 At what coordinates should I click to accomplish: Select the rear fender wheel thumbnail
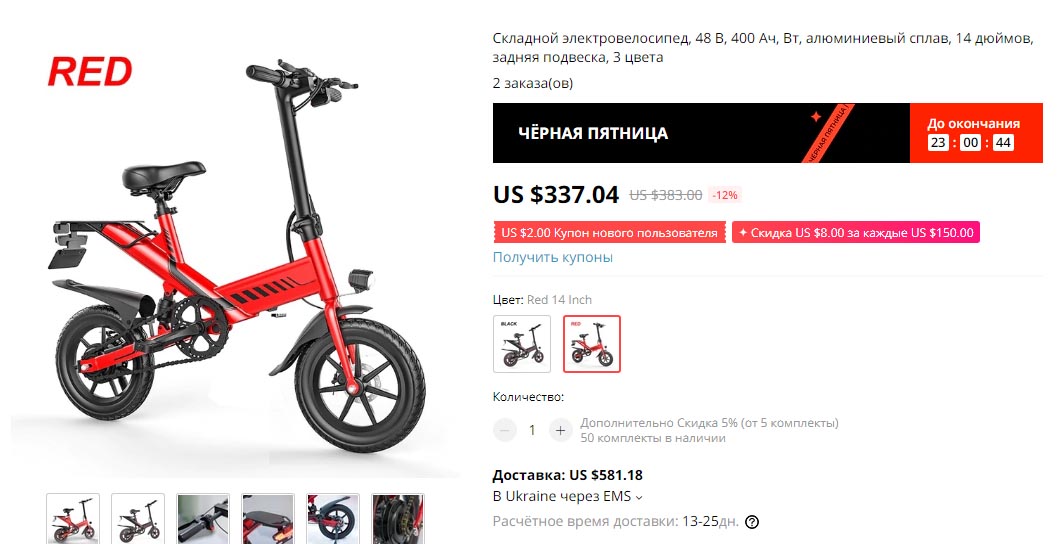point(333,519)
